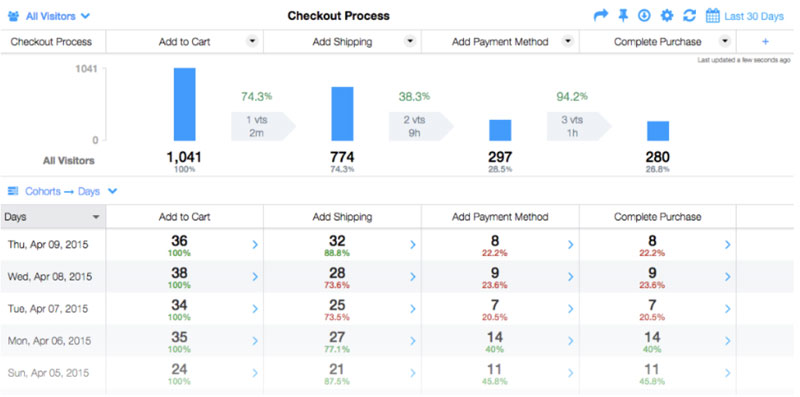Image resolution: width=800 pixels, height=397 pixels.
Task: Add a funnel step with plus icon
Action: click(765, 42)
